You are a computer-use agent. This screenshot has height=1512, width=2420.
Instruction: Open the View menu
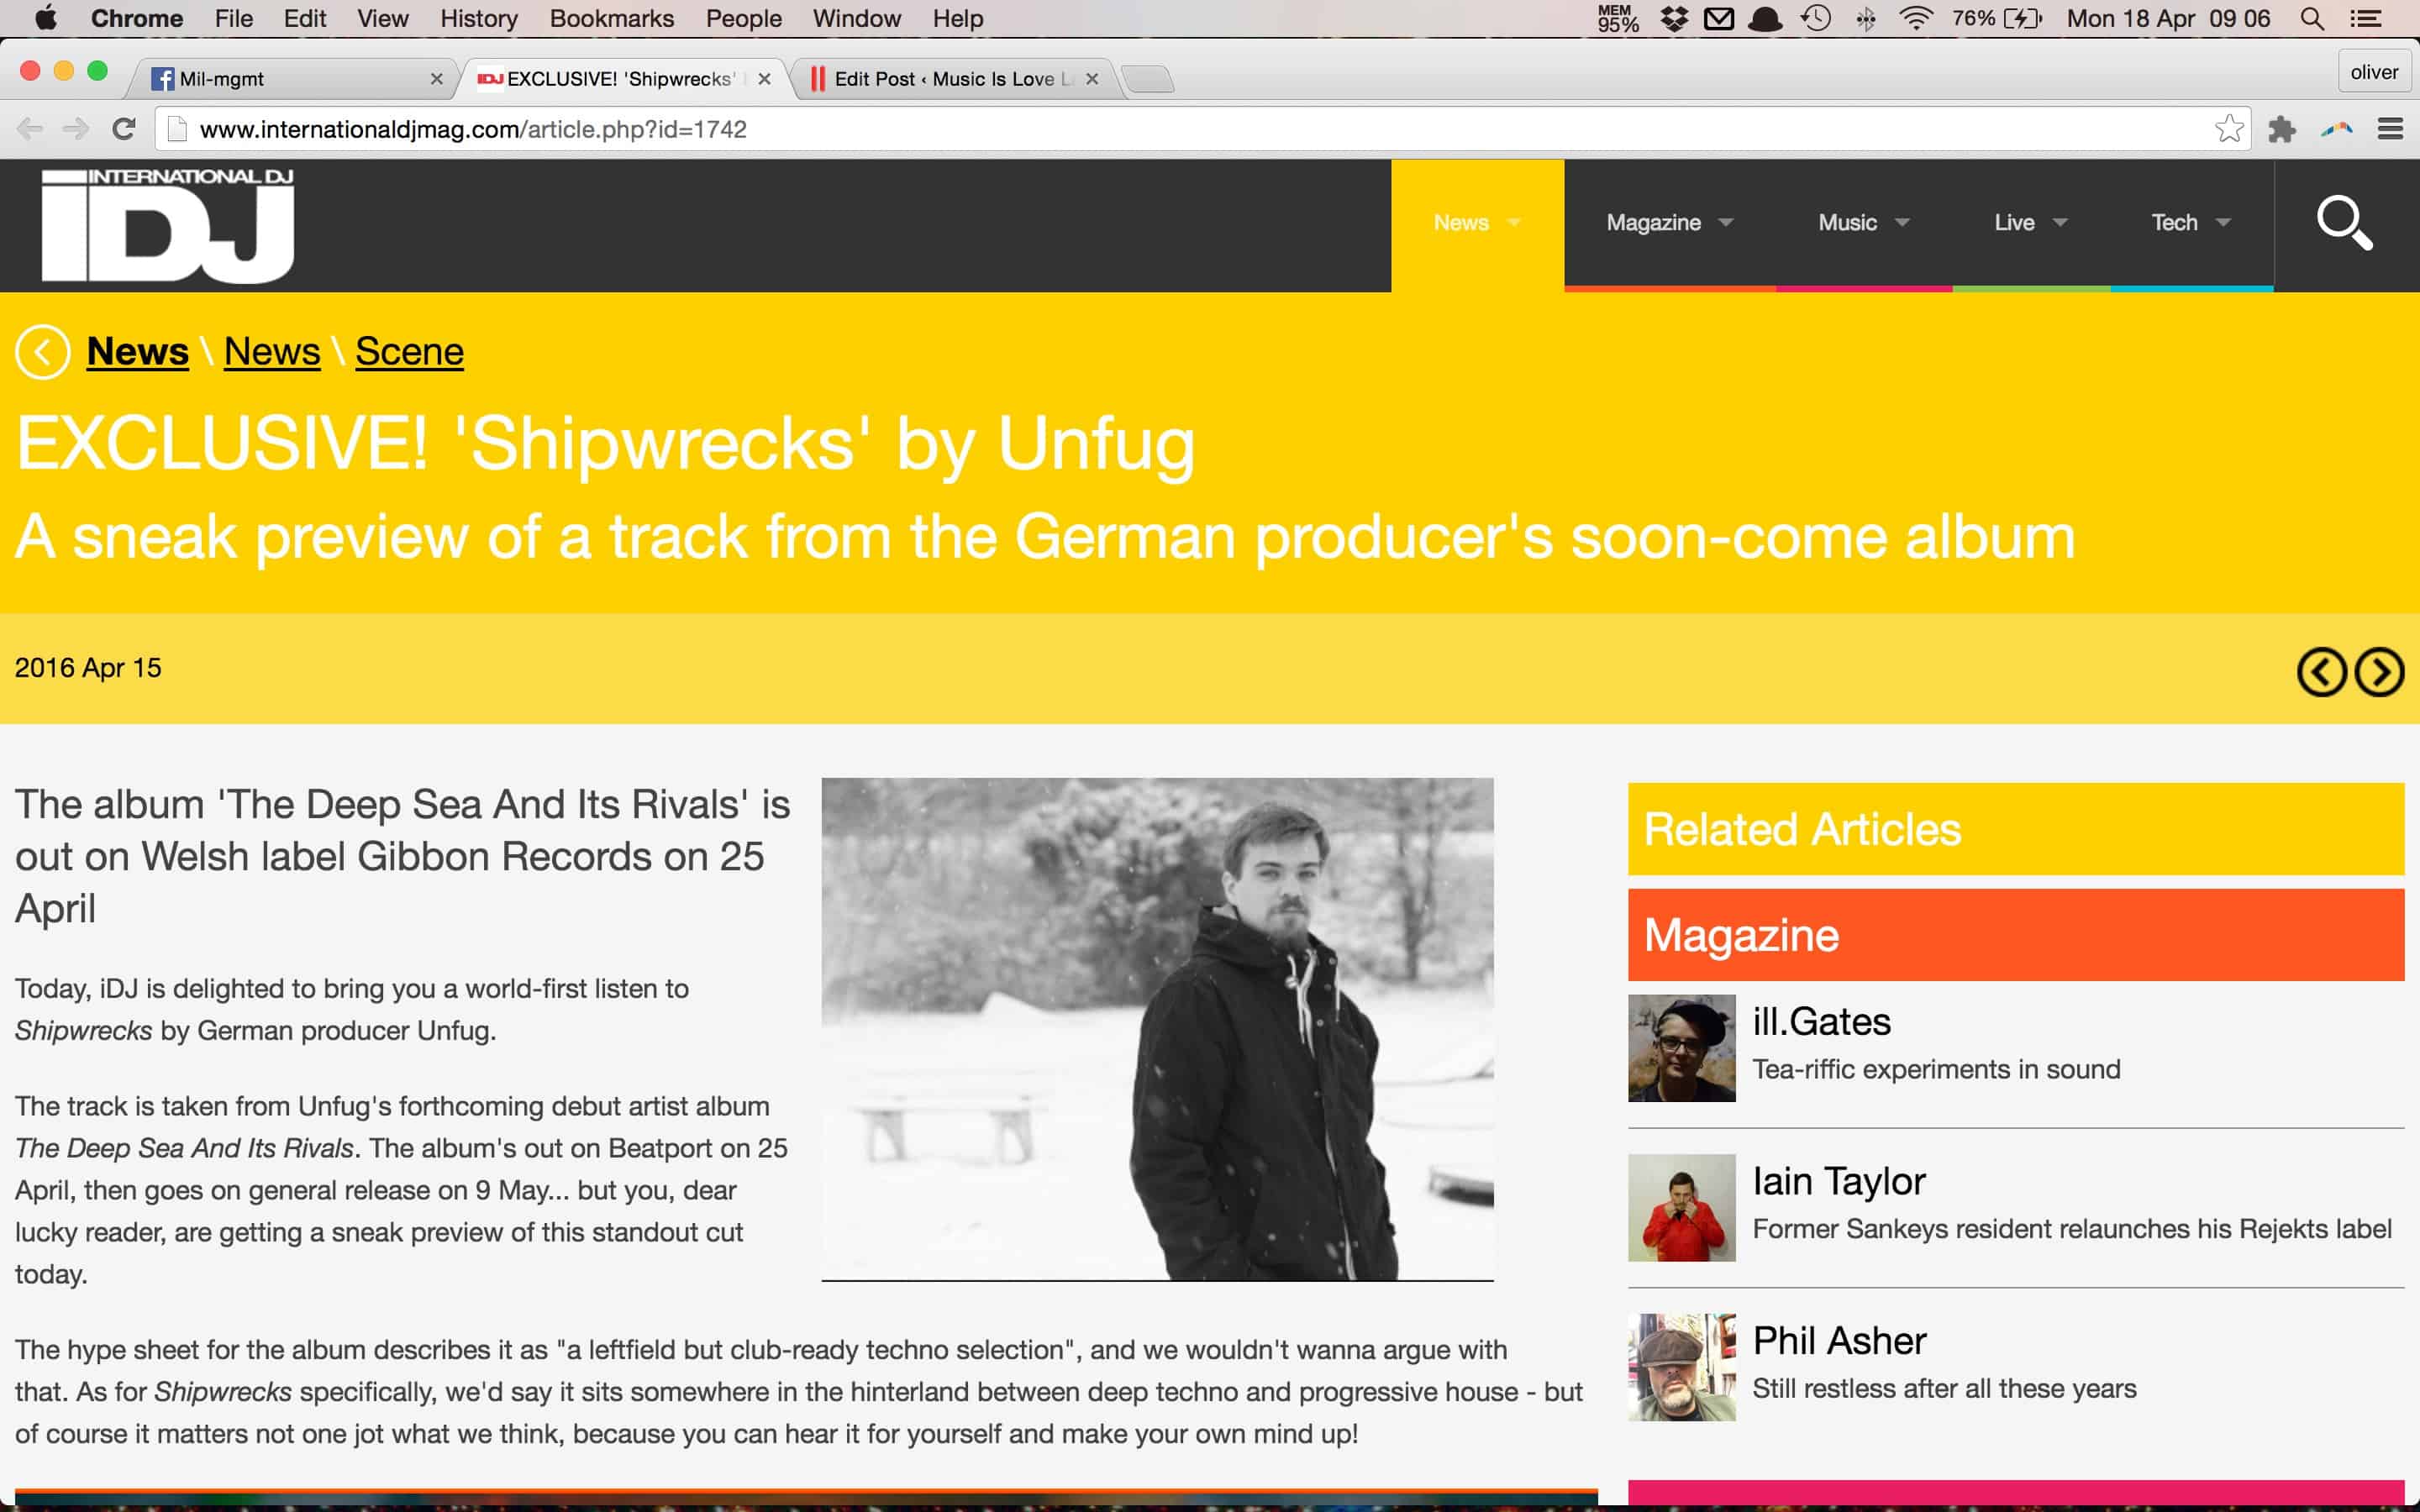382,18
